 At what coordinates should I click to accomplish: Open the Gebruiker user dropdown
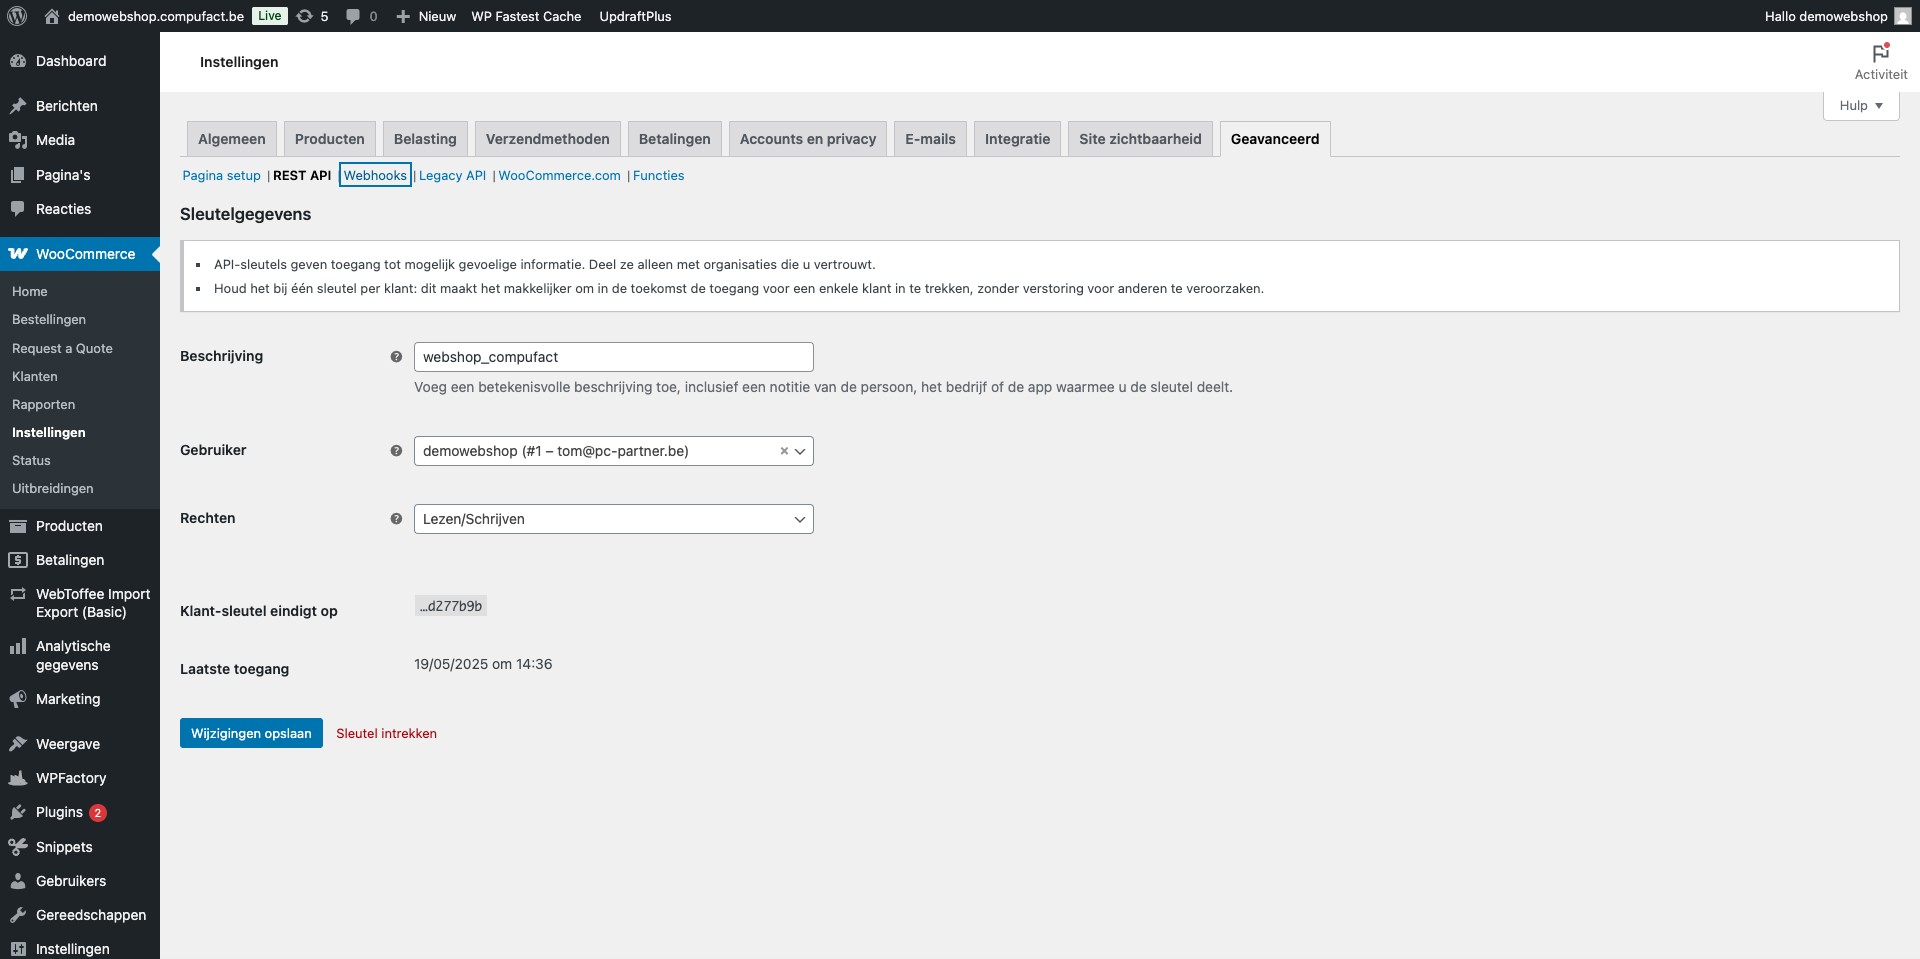(614, 451)
